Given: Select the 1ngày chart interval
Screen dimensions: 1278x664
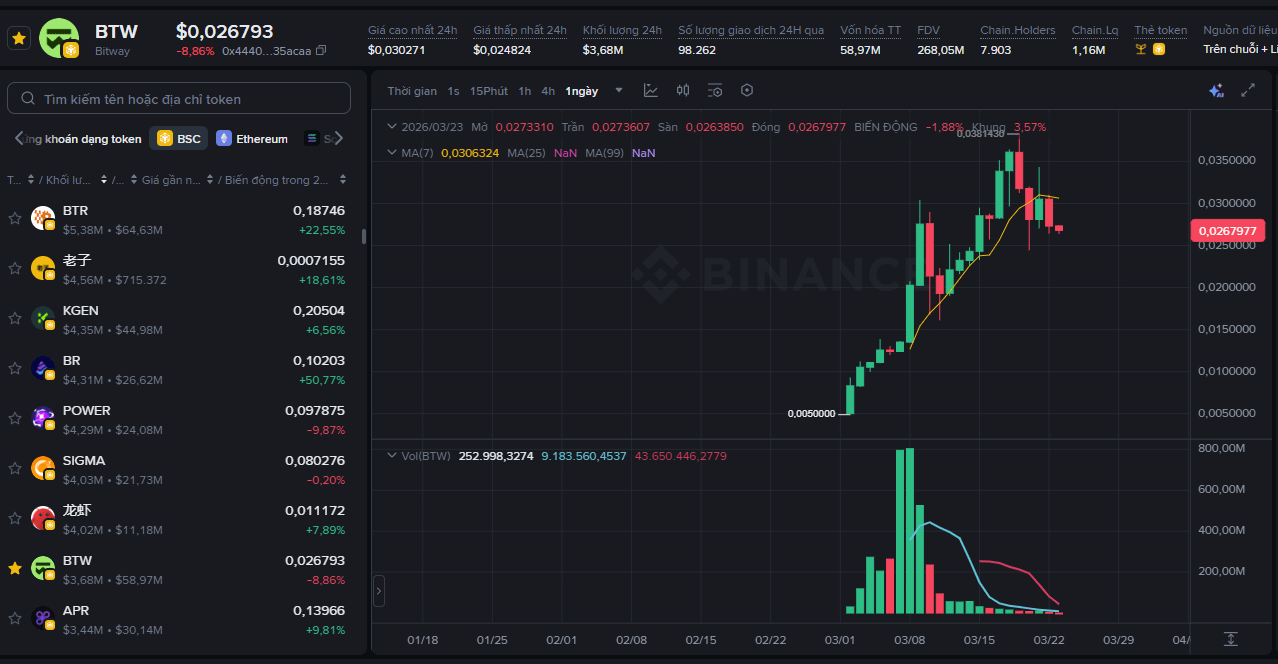Looking at the screenshot, I should click(582, 91).
